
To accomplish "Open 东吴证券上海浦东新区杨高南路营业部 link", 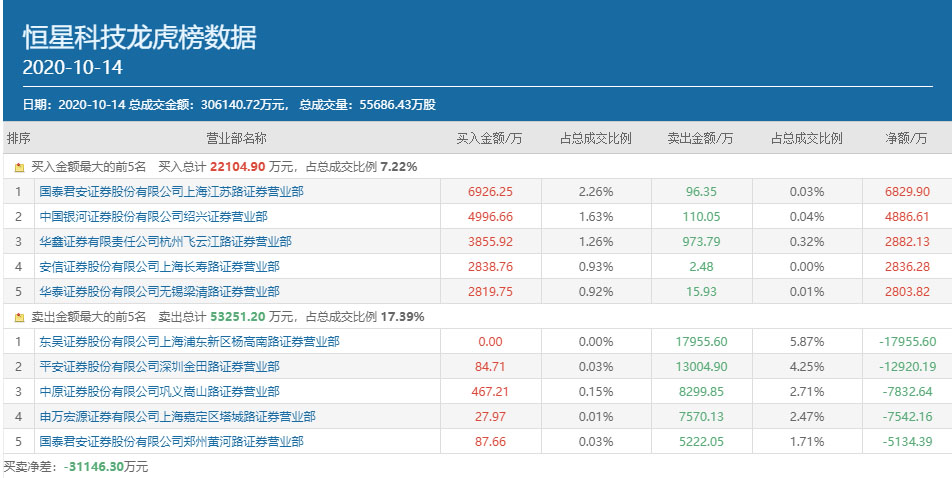I will [189, 342].
